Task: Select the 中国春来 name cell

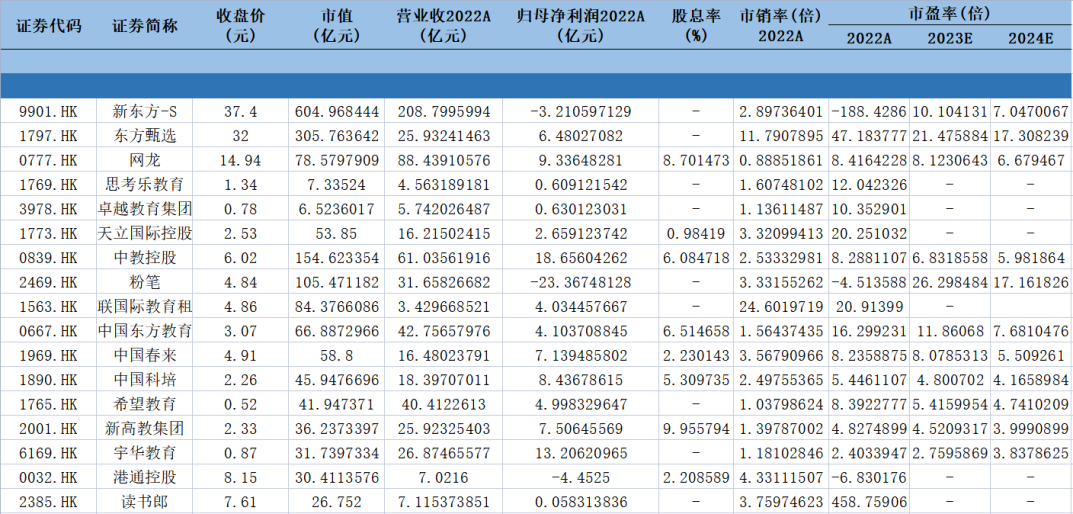Action: pyautogui.click(x=145, y=355)
